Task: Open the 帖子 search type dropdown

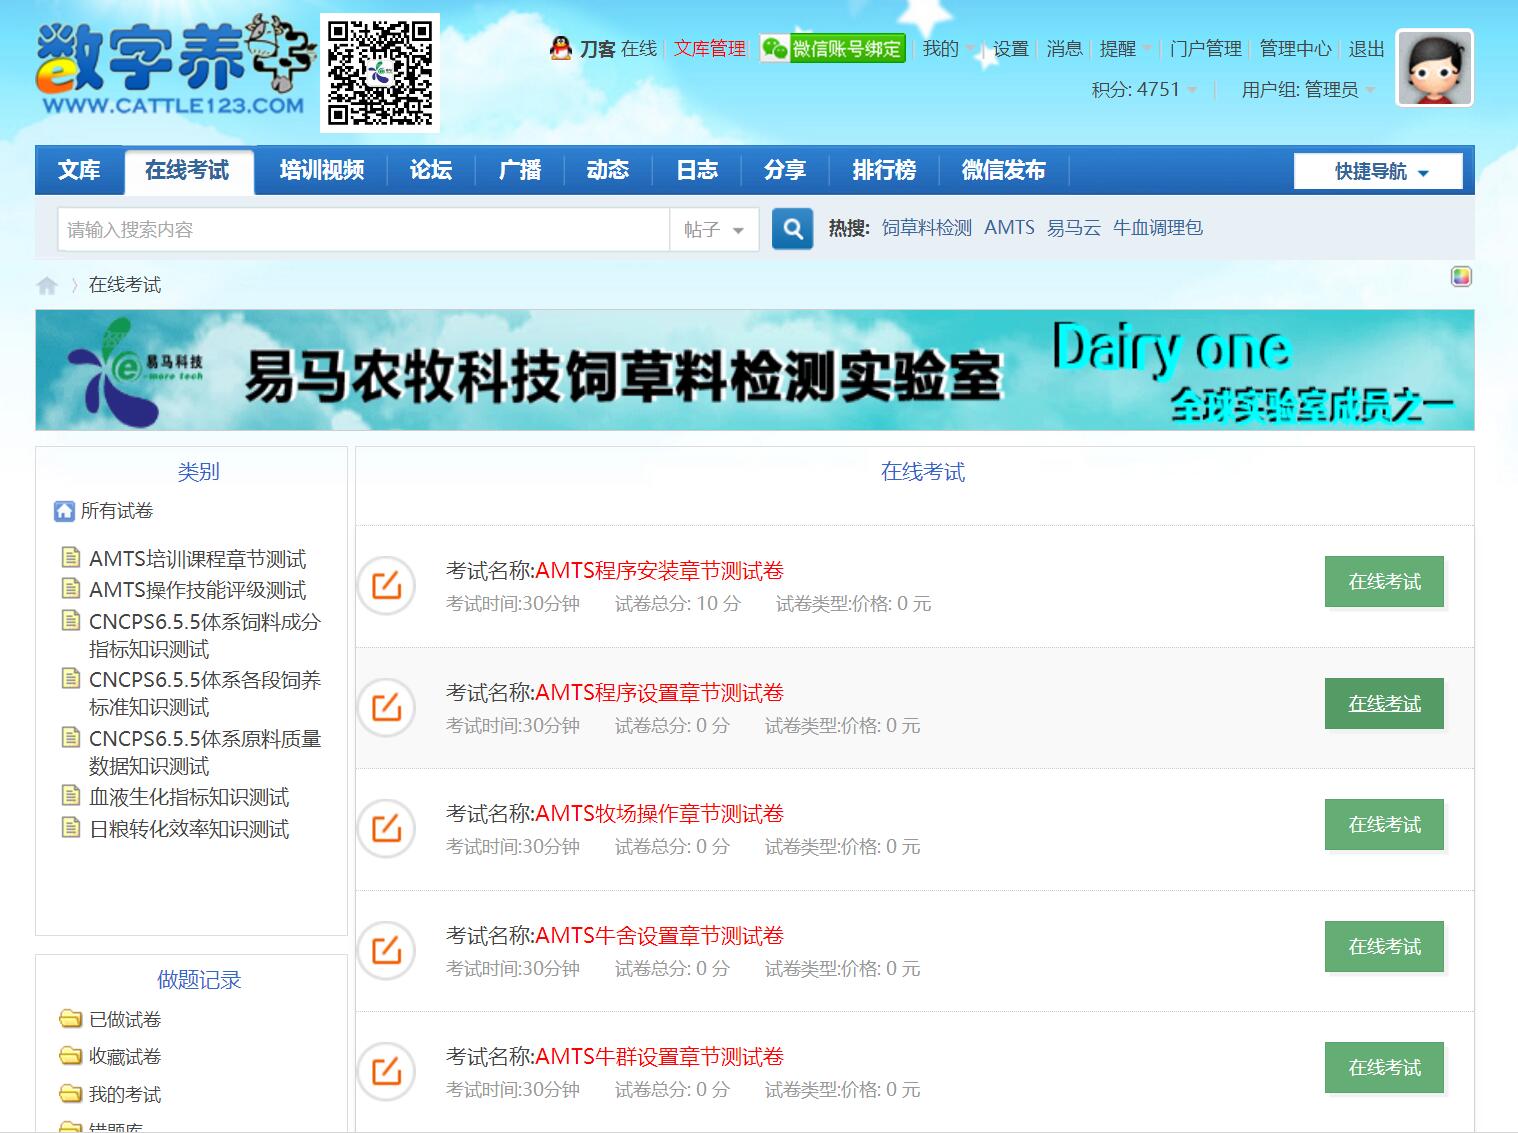Action: click(714, 229)
